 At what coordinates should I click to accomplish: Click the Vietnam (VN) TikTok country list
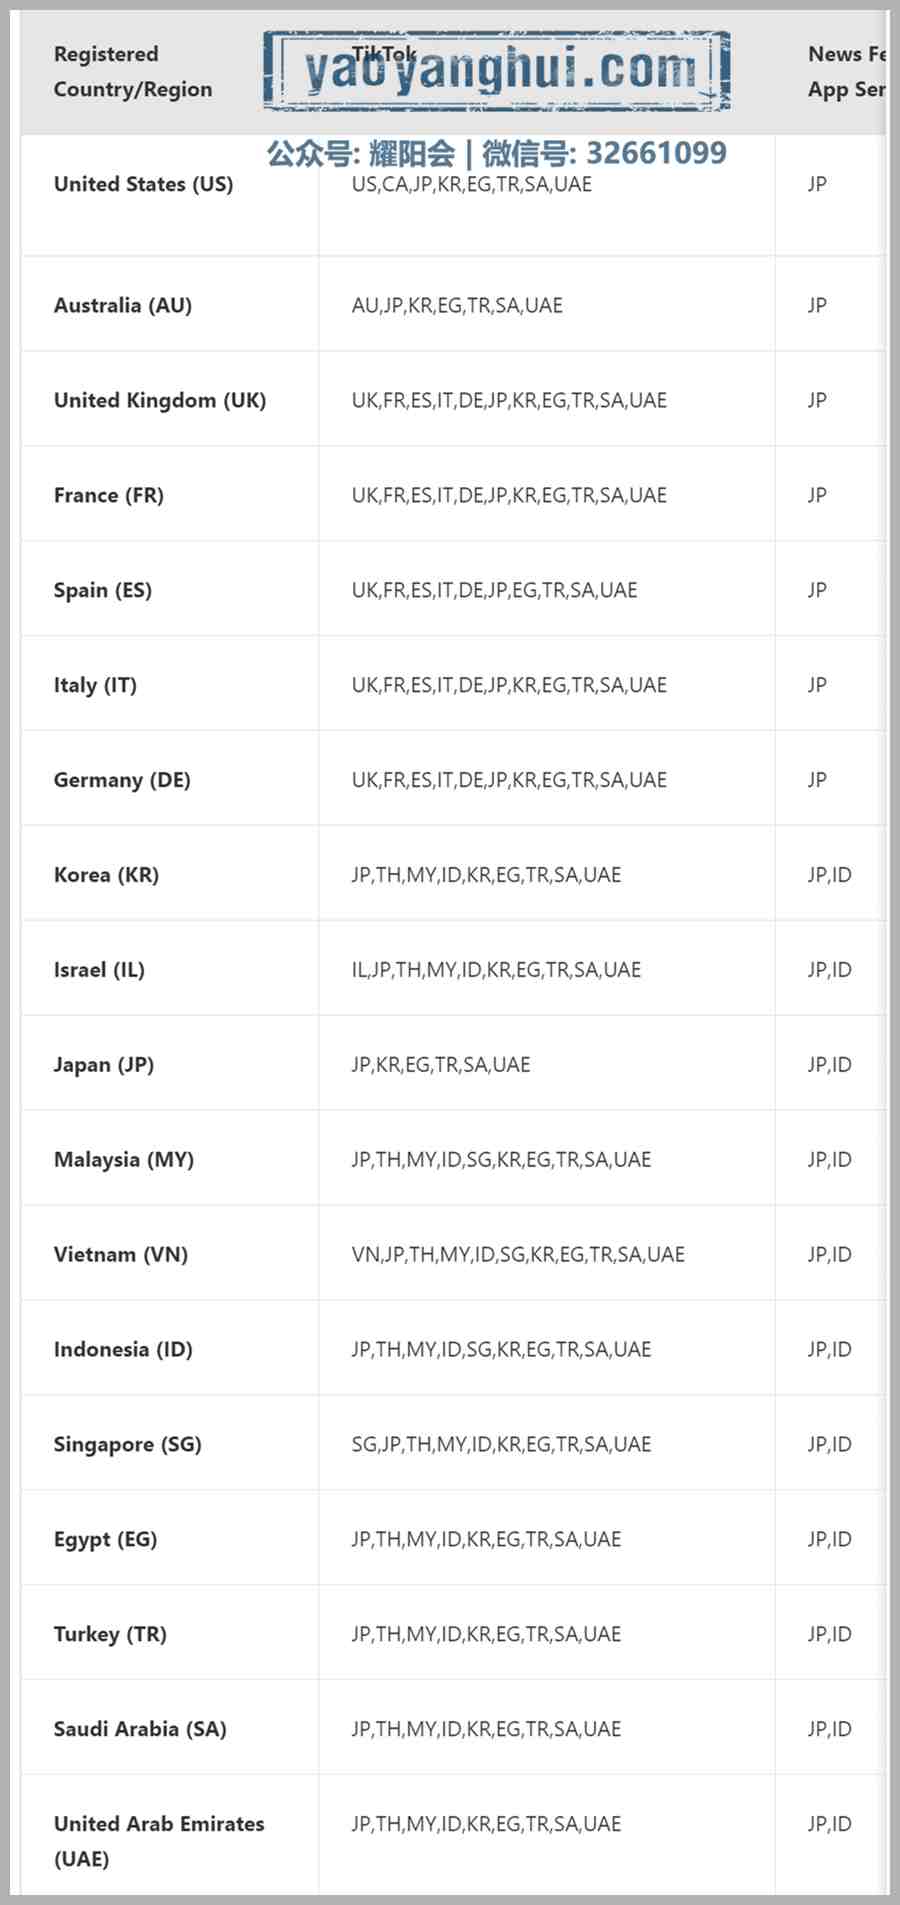(518, 1255)
